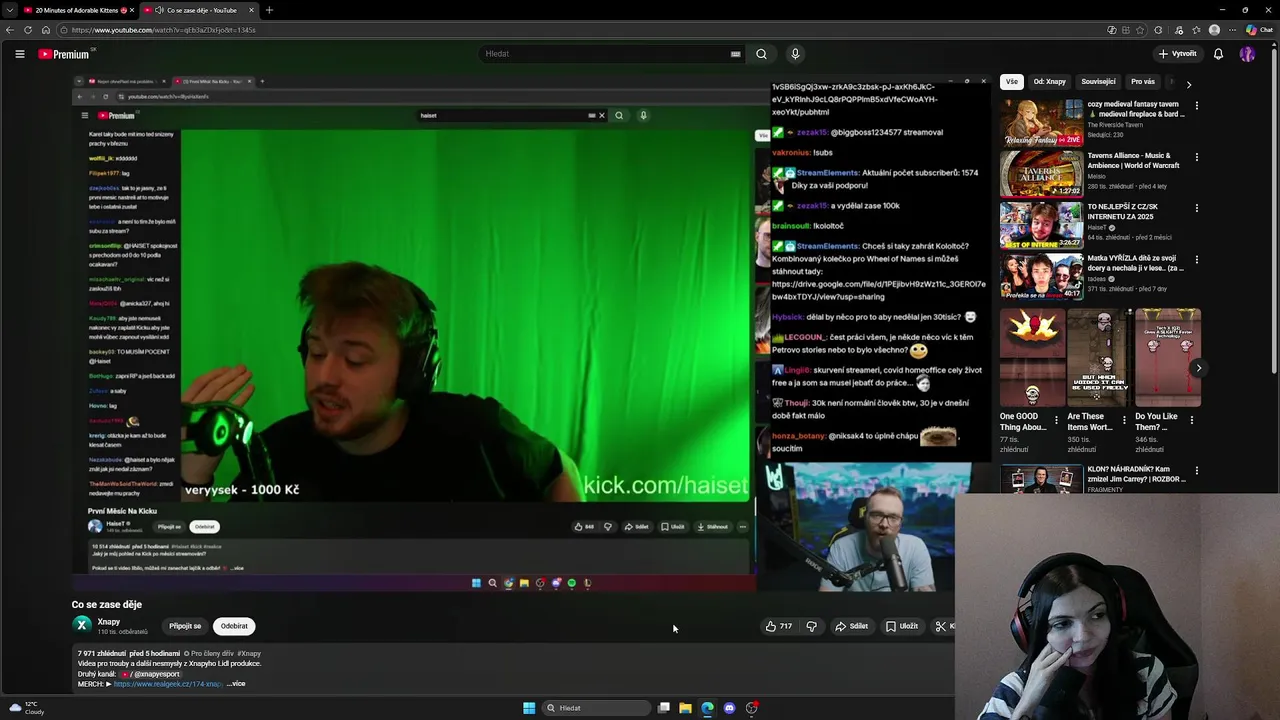Screen dimensions: 1280x720
Task: Open options menu for cozy medieval tavern video
Action: [1196, 105]
